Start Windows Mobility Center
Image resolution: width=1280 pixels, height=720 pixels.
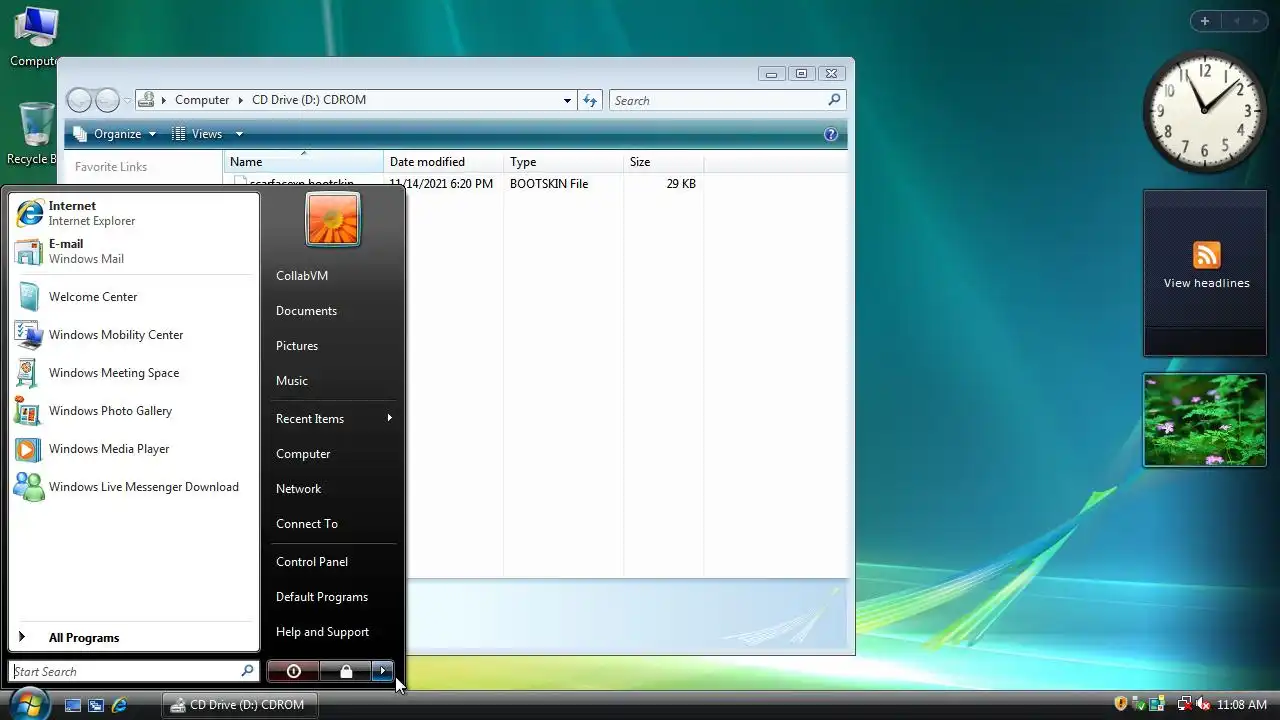point(132,335)
